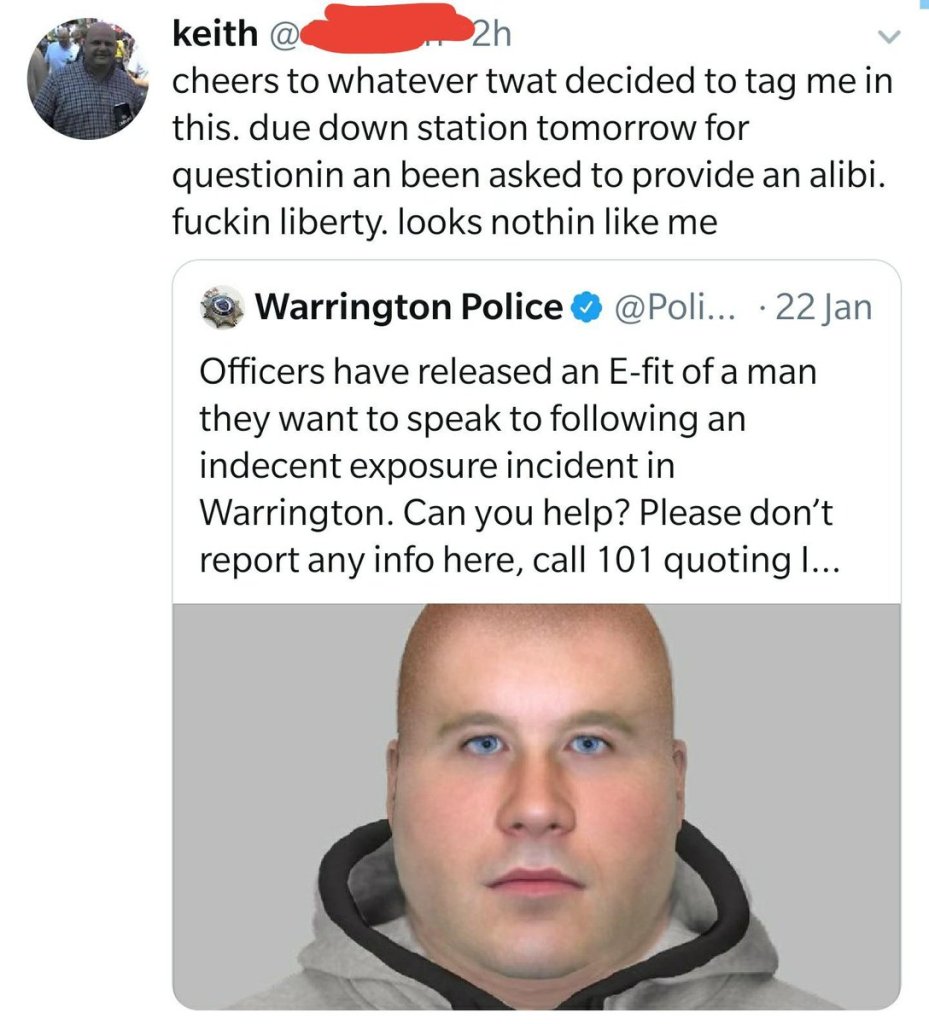Click the @Poli... truncated handle
The height and width of the screenshot is (1024, 929).
pos(674,307)
